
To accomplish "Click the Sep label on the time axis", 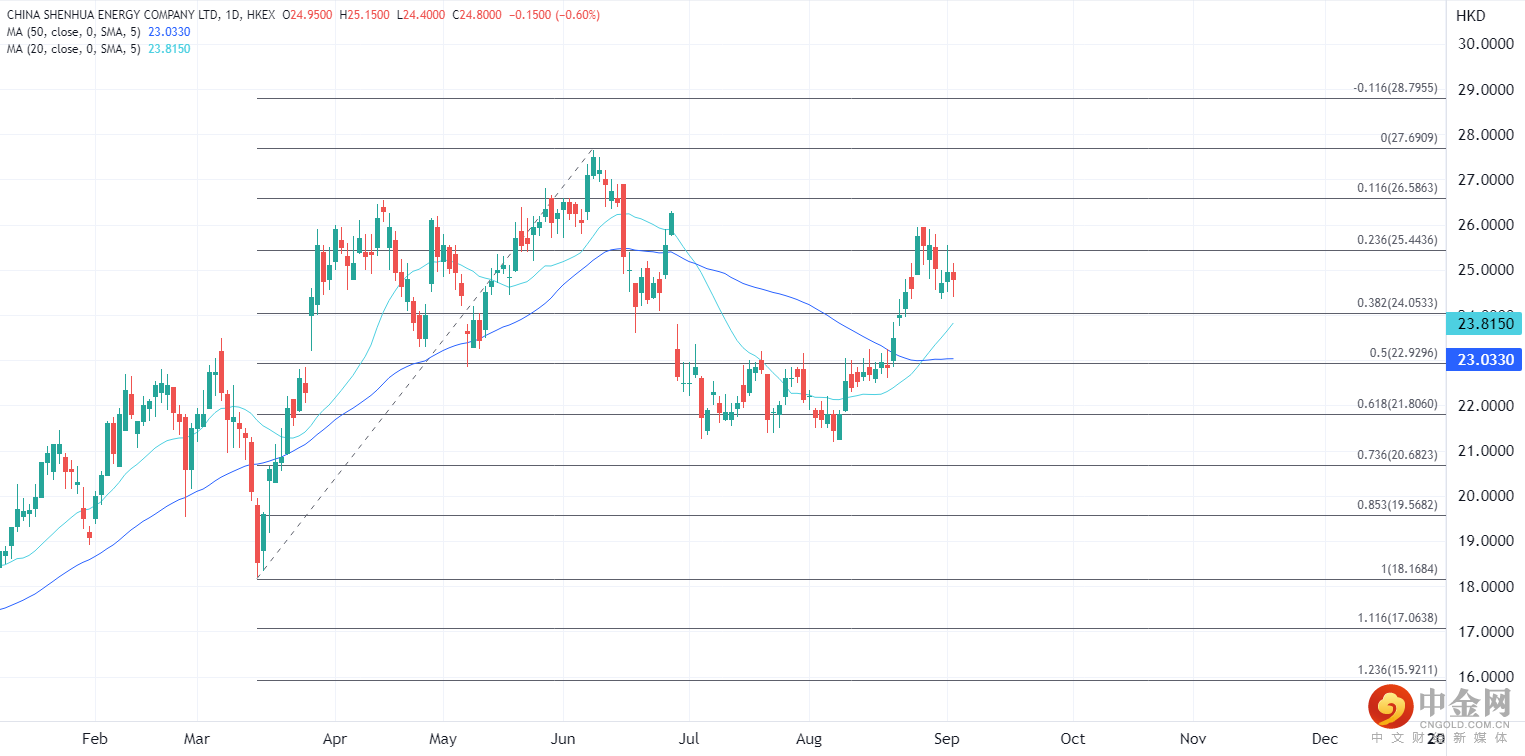I will pyautogui.click(x=946, y=739).
